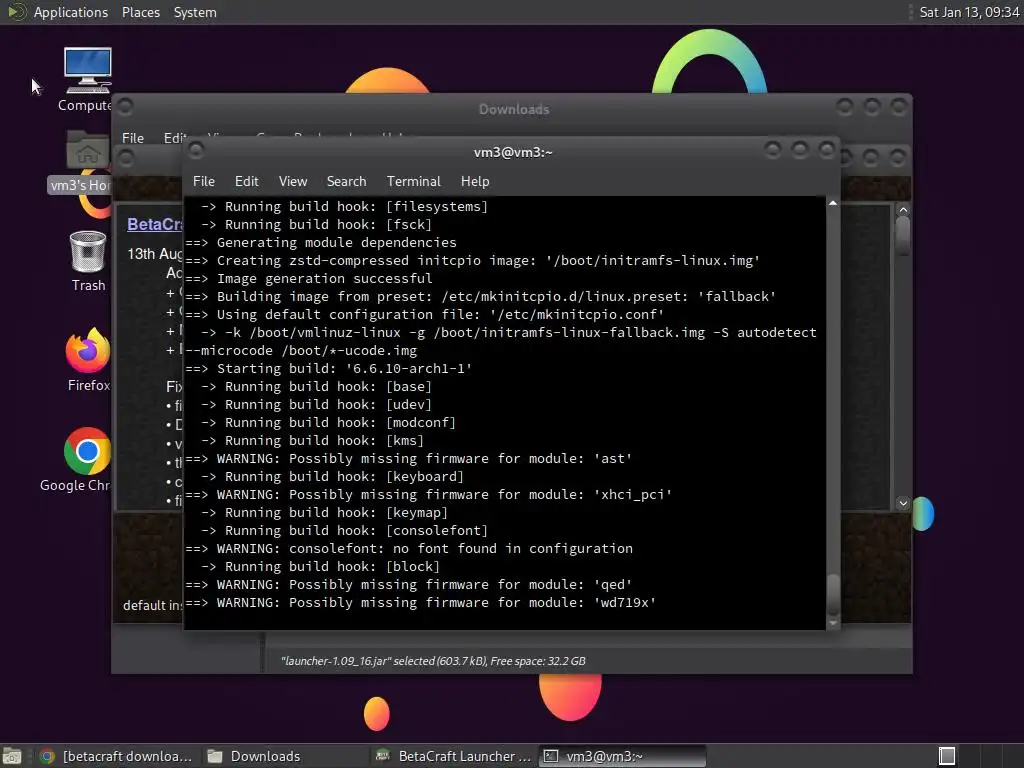1024x768 pixels.
Task: Click the show desktop icon in bottom panel
Action: point(12,756)
